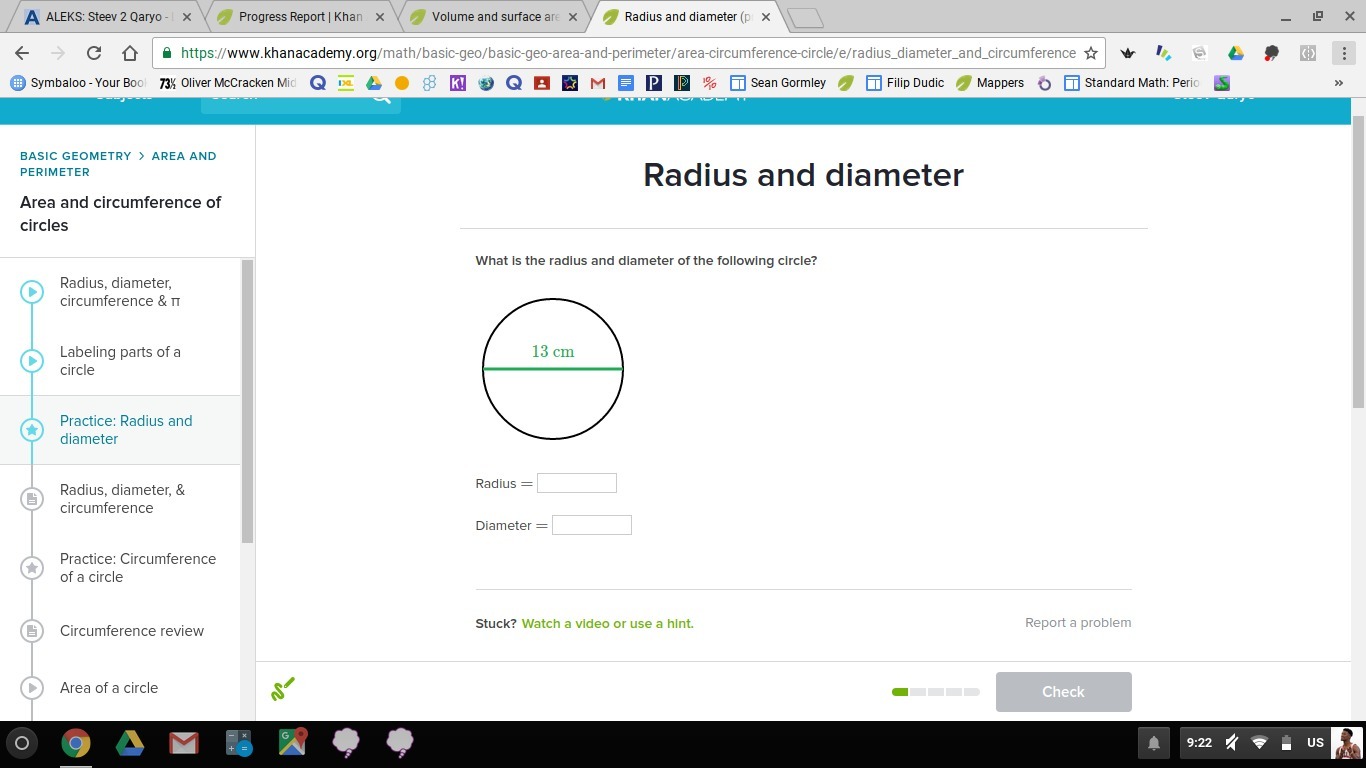This screenshot has width=1366, height=768.
Task: Click the main page vertical scrollbar
Action: coord(1358,262)
